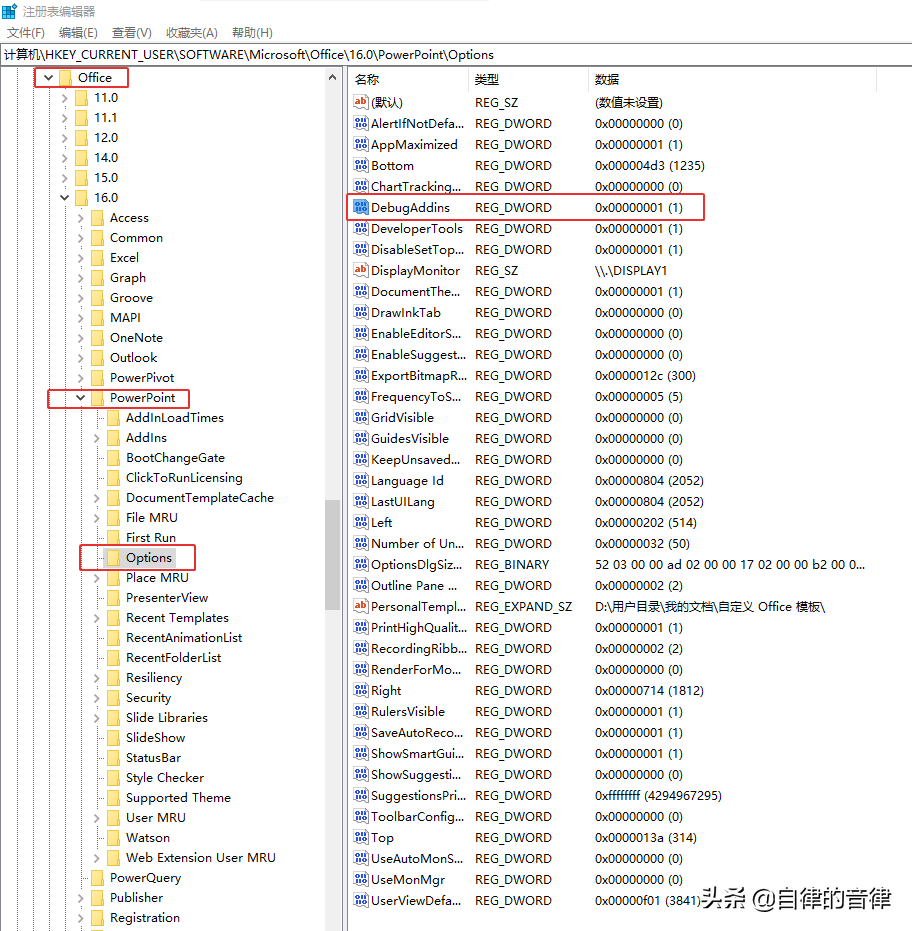Click the Language Id value icon
This screenshot has height=931, width=912.
coord(360,480)
